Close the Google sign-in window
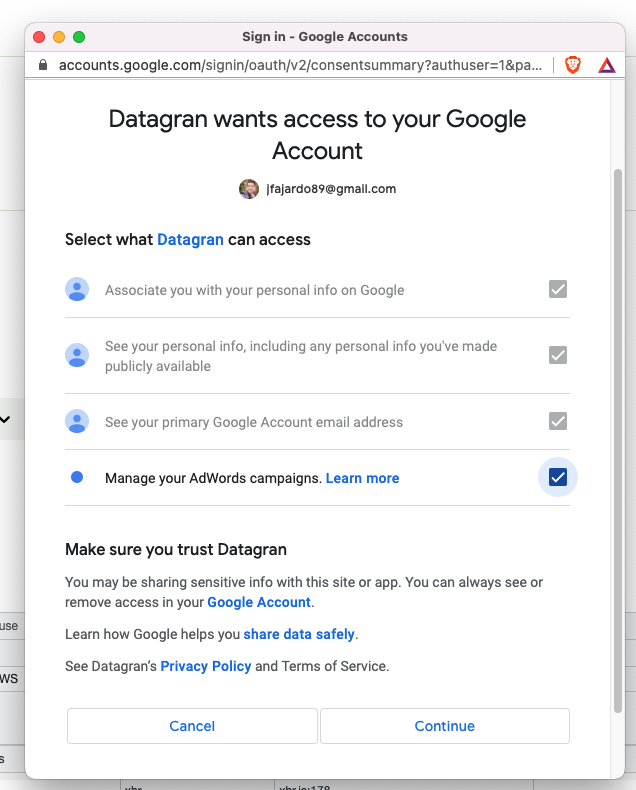This screenshot has width=636, height=790. [39, 37]
